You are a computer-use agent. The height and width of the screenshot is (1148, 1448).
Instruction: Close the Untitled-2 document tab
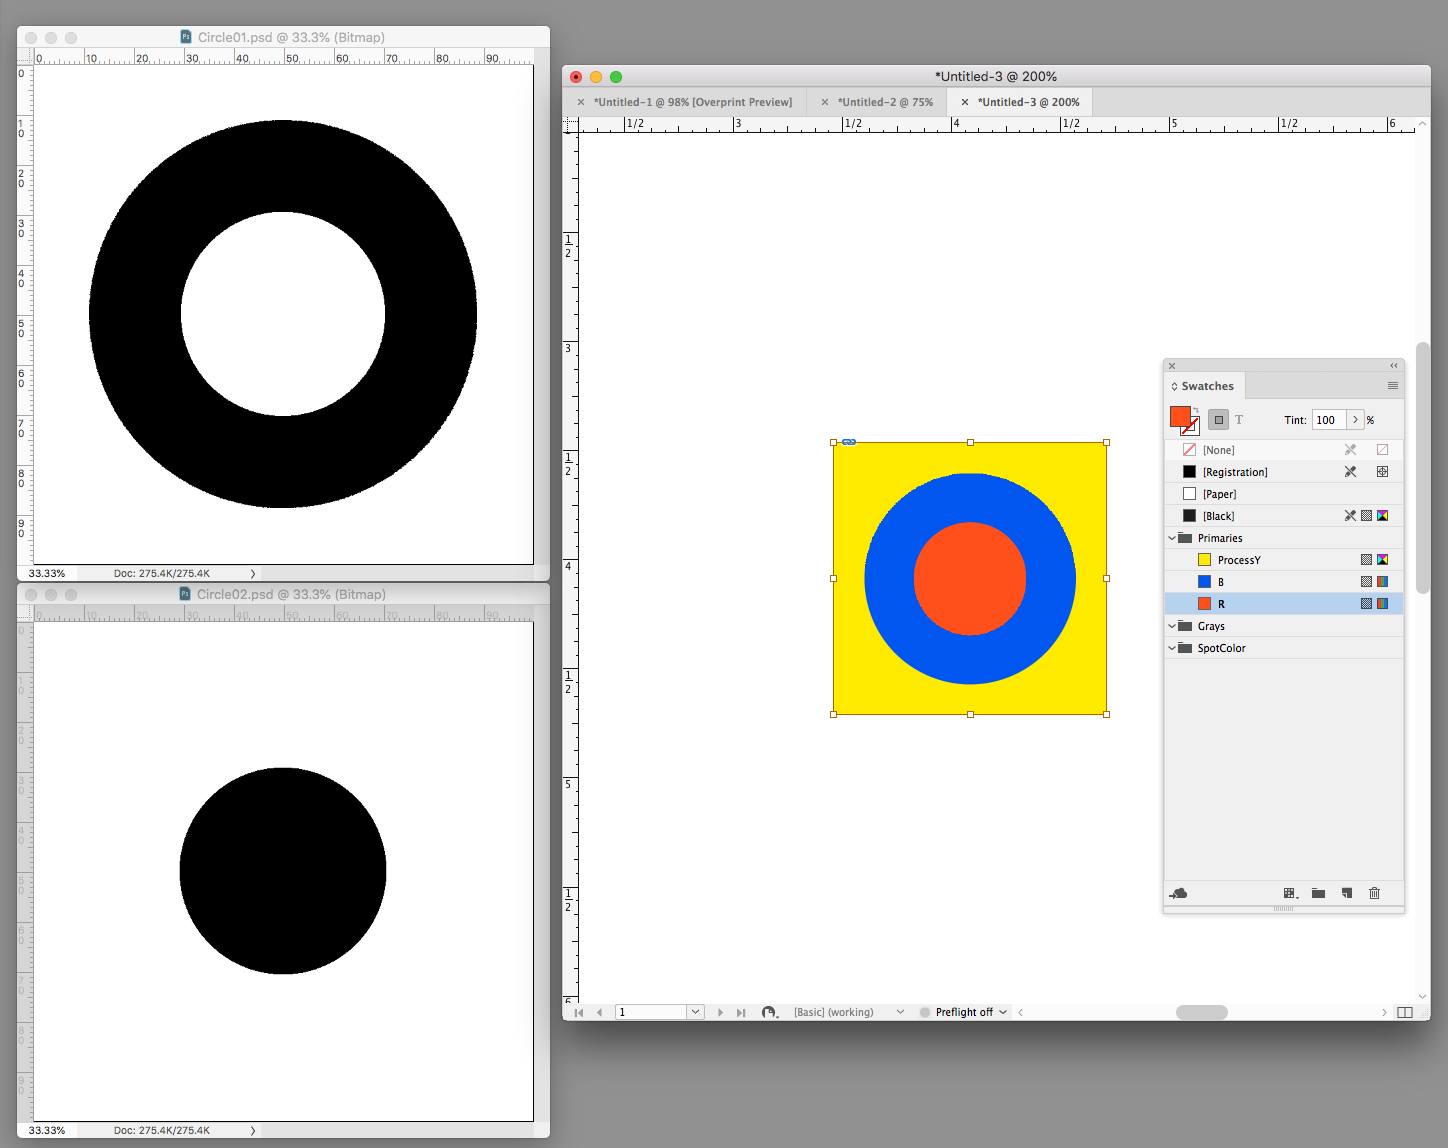(x=825, y=102)
